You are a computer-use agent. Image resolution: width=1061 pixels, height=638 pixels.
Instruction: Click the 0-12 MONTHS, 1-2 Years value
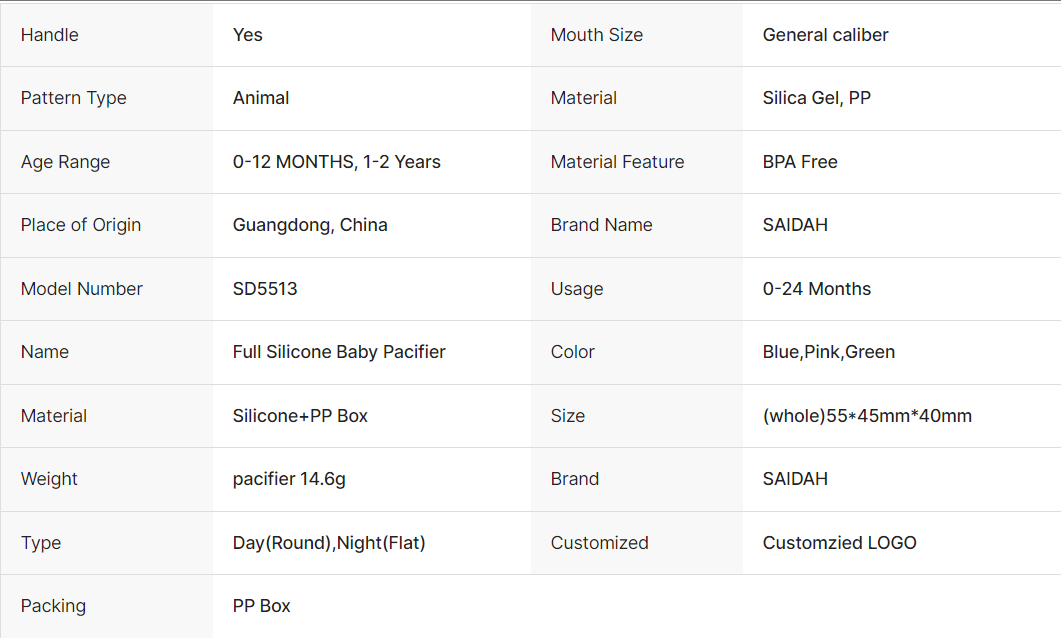point(336,162)
